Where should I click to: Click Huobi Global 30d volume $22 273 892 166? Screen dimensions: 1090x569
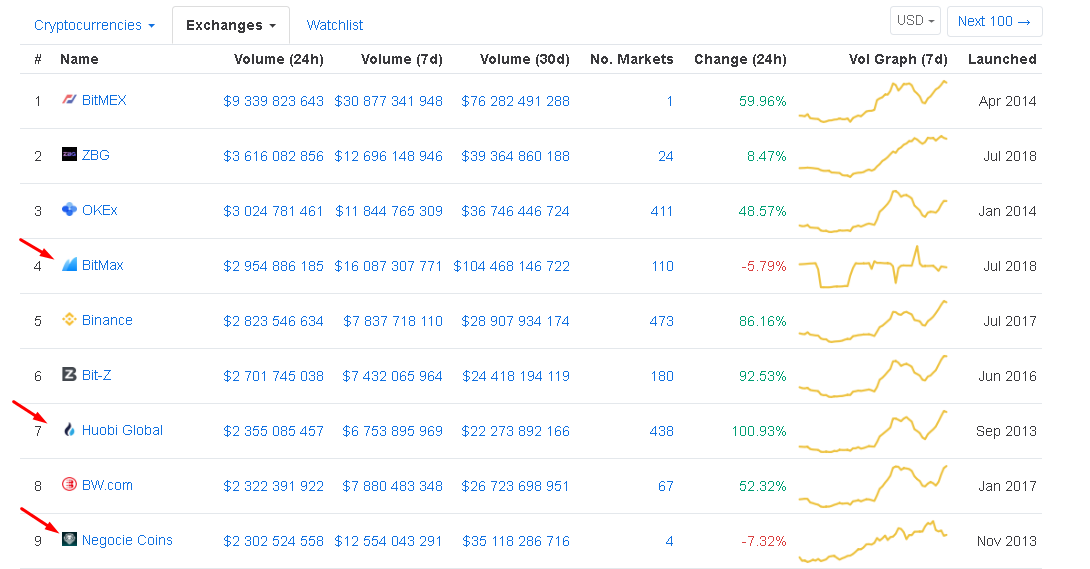[x=515, y=431]
